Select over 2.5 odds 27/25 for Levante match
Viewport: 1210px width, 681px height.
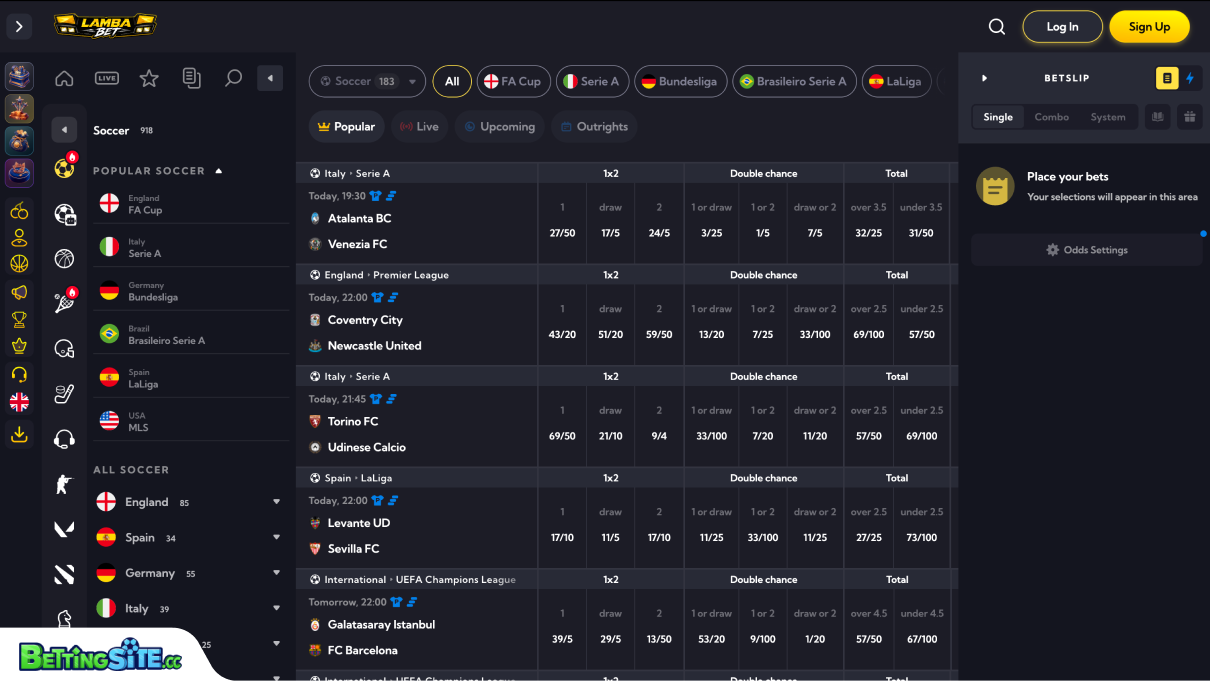(868, 537)
